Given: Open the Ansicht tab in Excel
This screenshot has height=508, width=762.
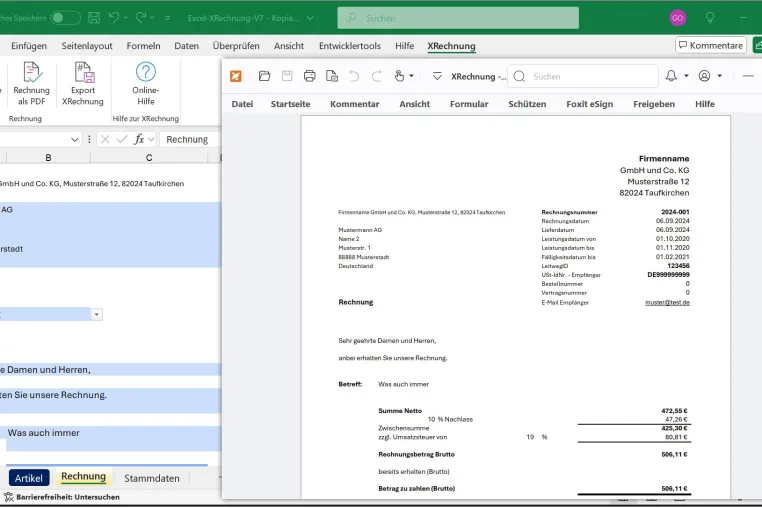Looking at the screenshot, I should coord(289,46).
